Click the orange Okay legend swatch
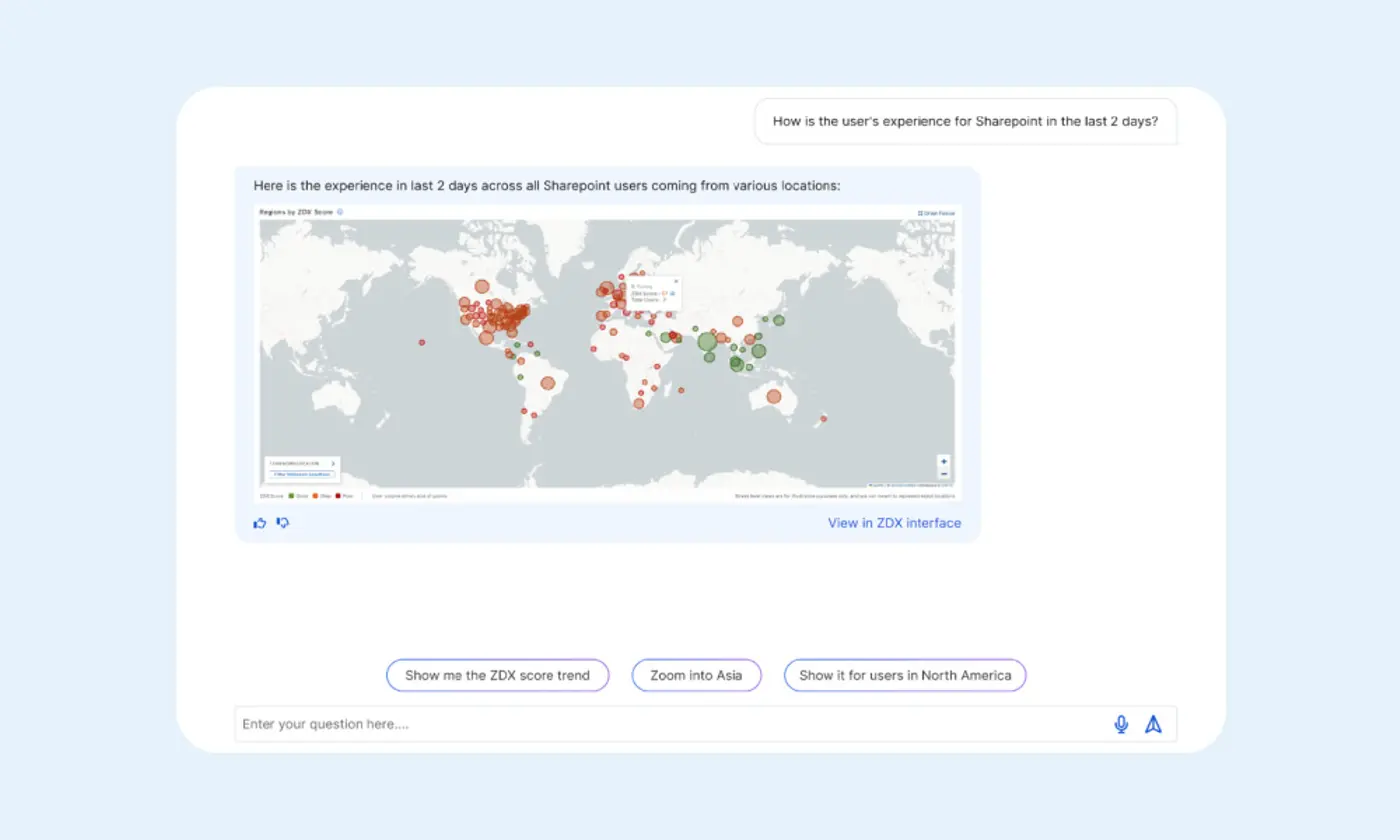The image size is (1400, 840). pos(315,495)
